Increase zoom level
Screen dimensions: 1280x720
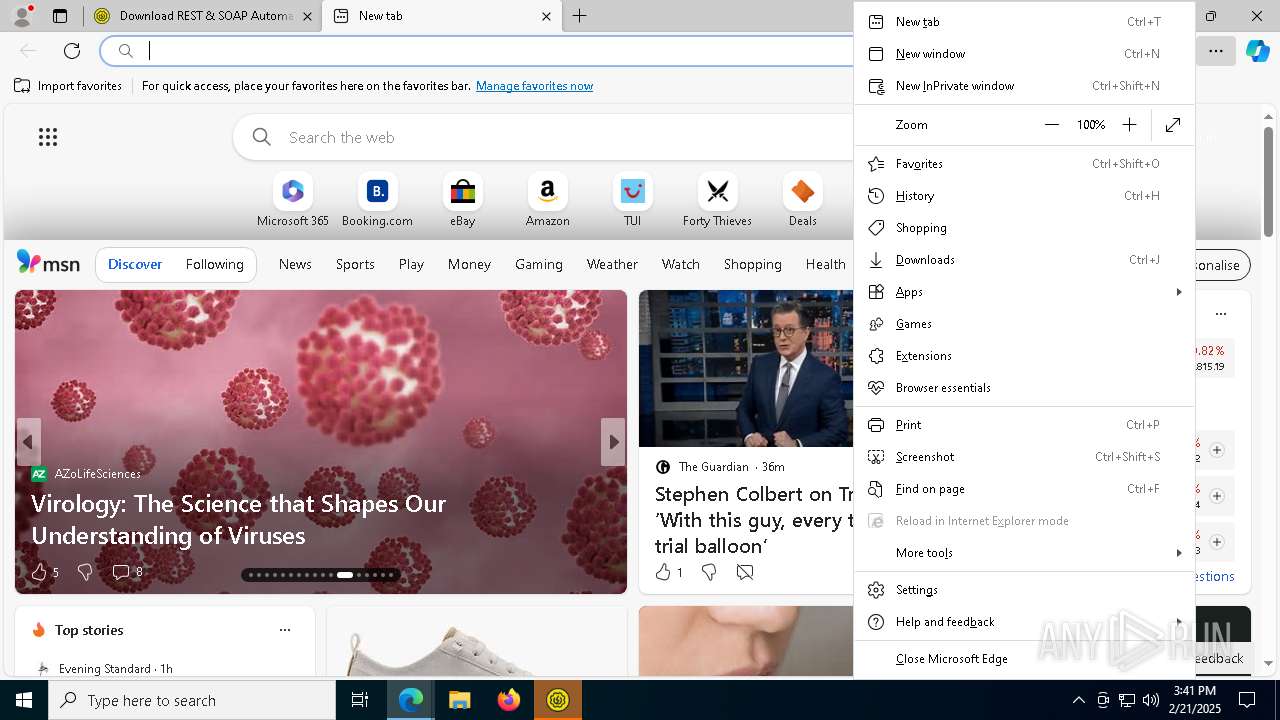pos(1129,125)
